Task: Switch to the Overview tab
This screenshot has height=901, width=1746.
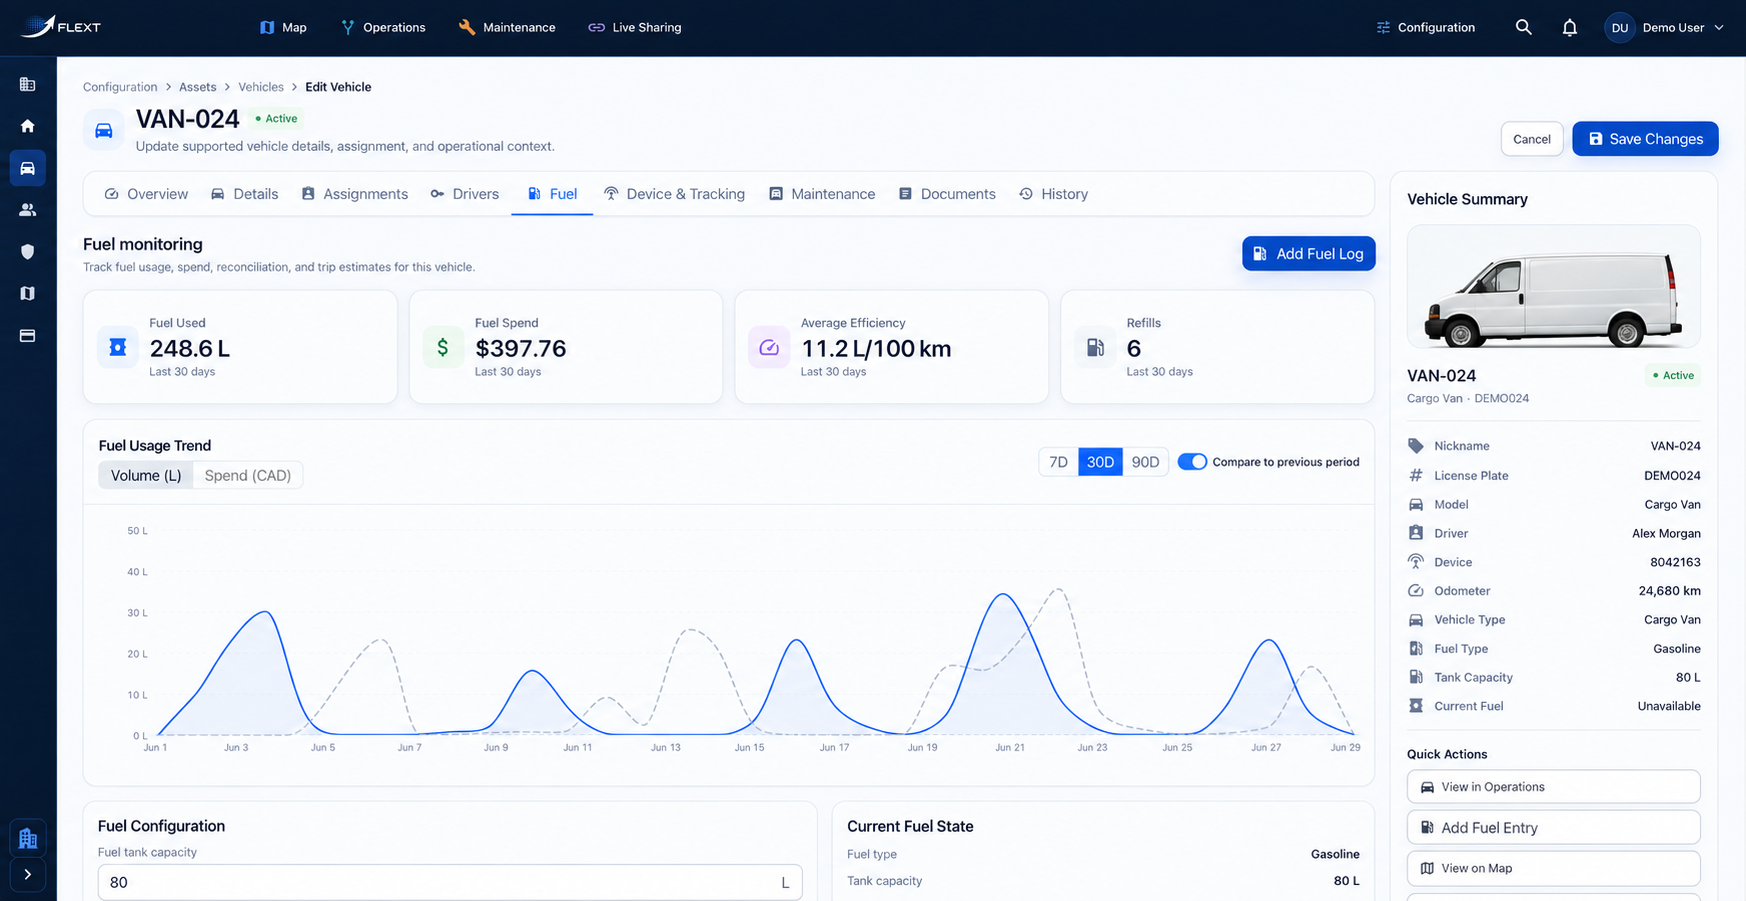Action: click(146, 194)
